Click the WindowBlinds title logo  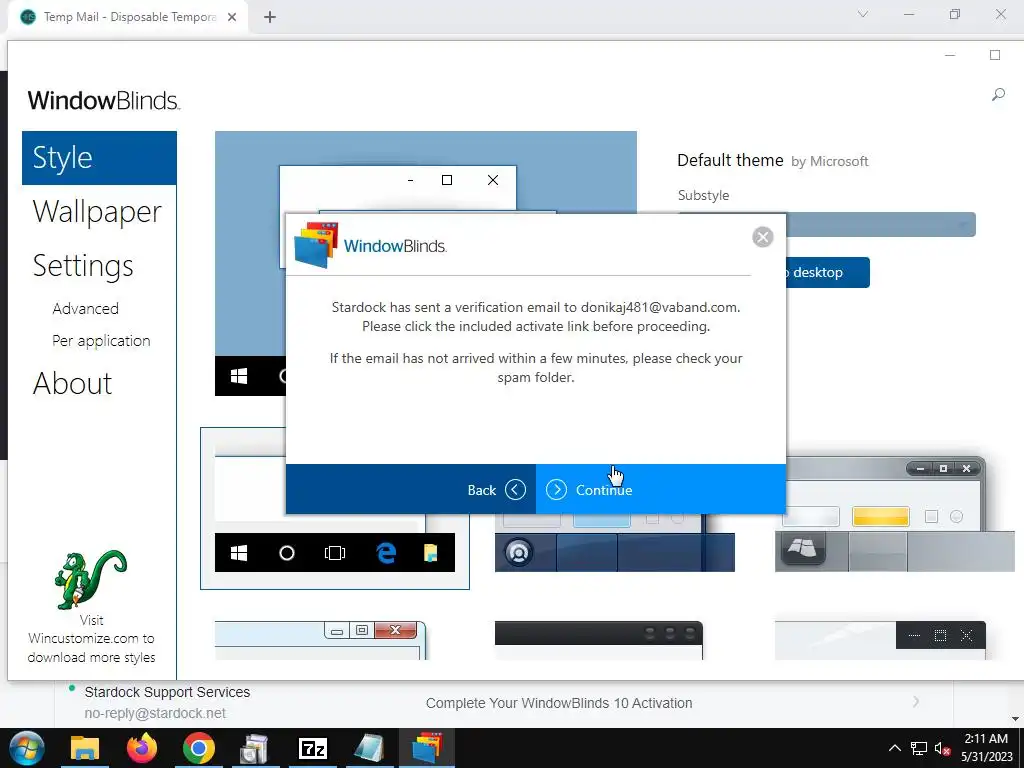(104, 101)
